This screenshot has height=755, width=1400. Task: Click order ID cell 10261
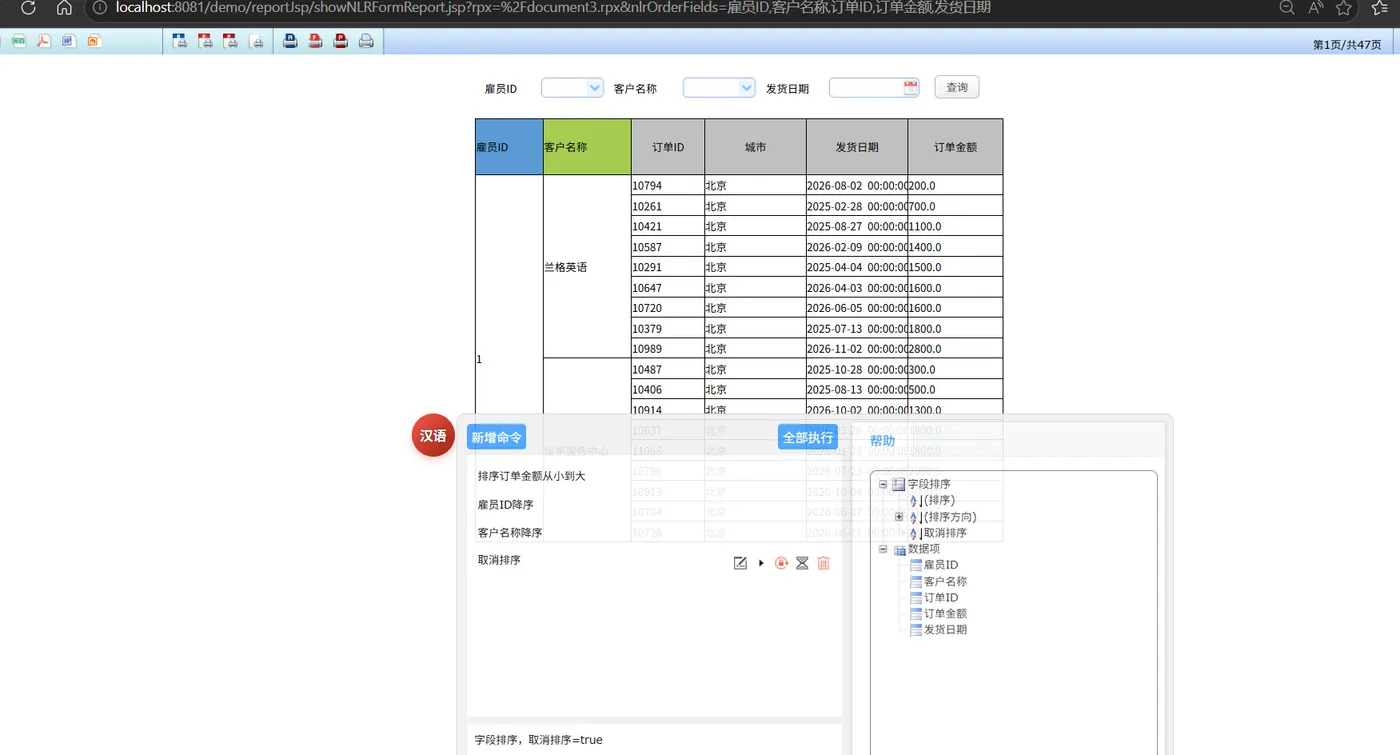[668, 206]
